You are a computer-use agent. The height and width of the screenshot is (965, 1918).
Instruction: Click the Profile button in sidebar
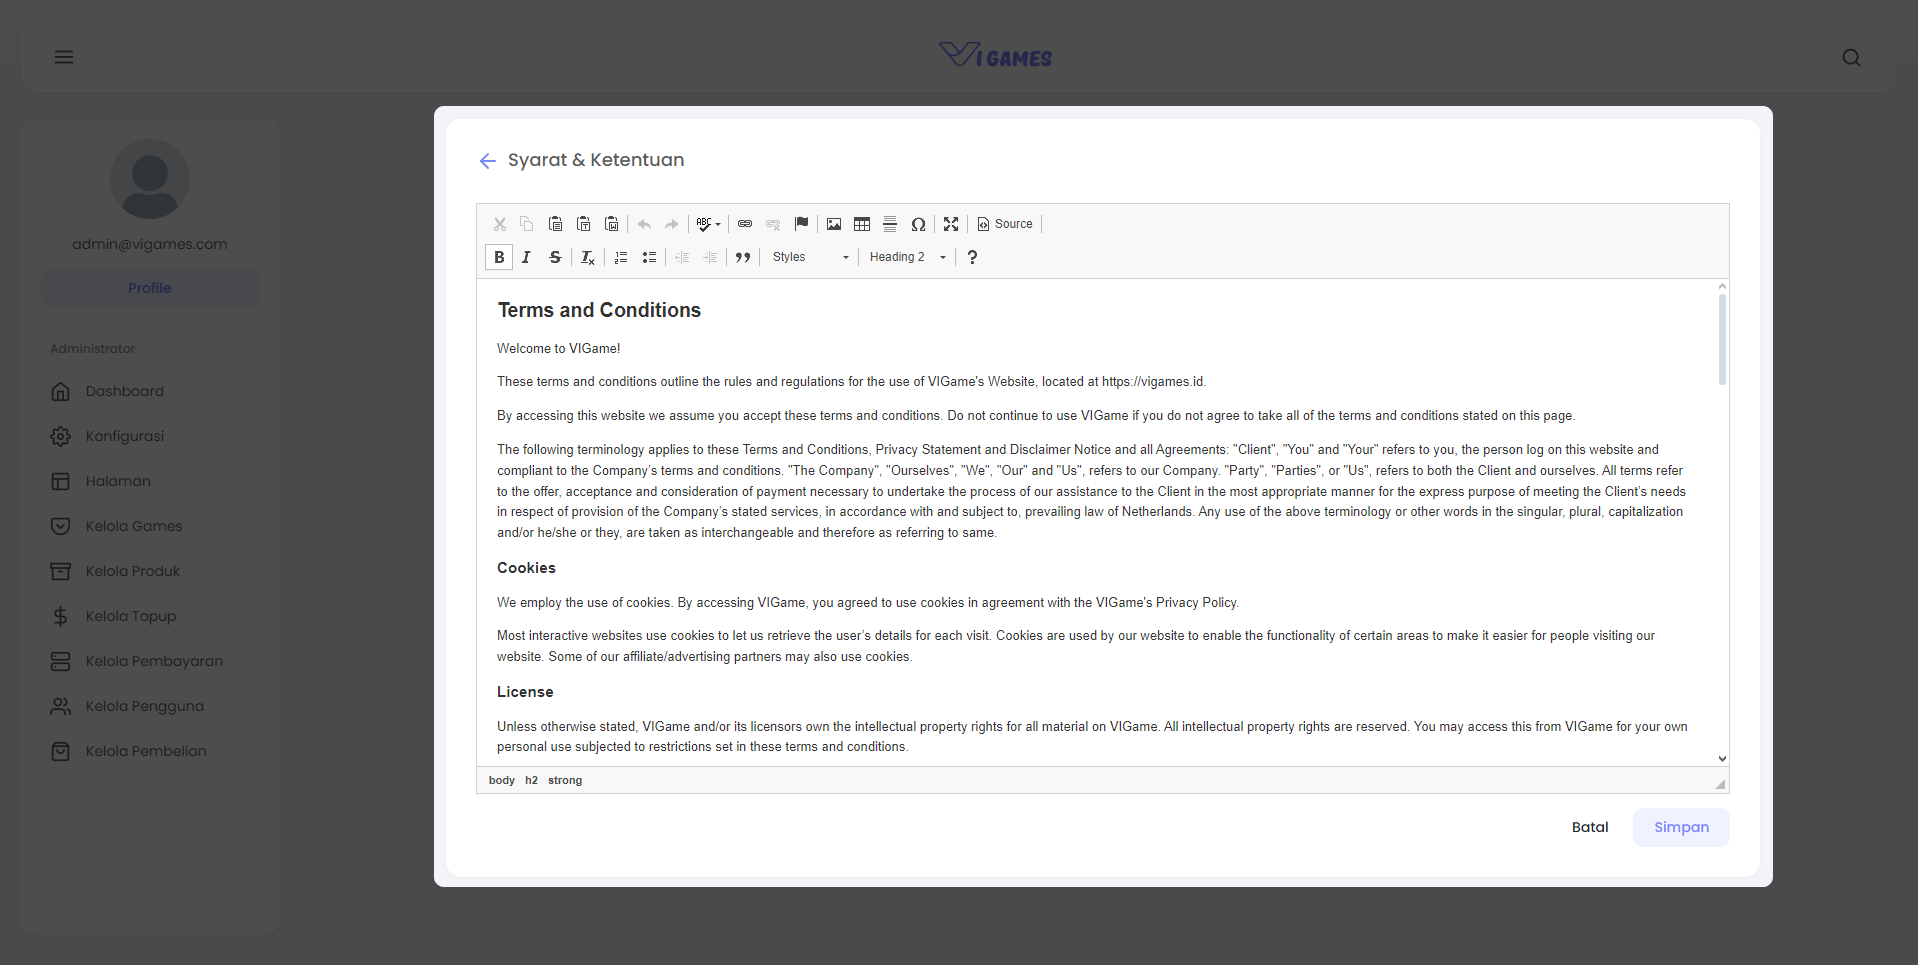click(x=150, y=288)
